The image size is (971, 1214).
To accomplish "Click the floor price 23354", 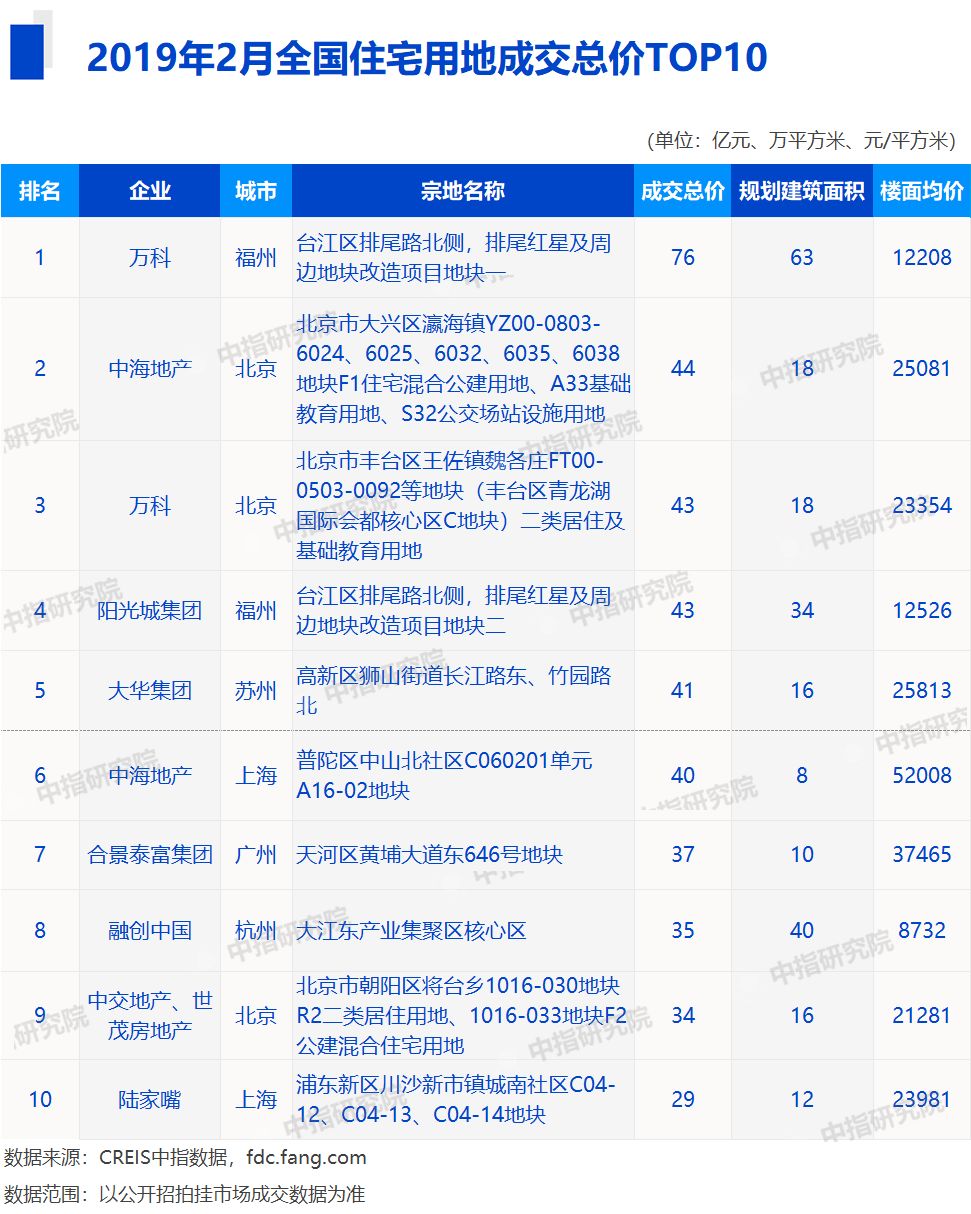I will pos(922,506).
